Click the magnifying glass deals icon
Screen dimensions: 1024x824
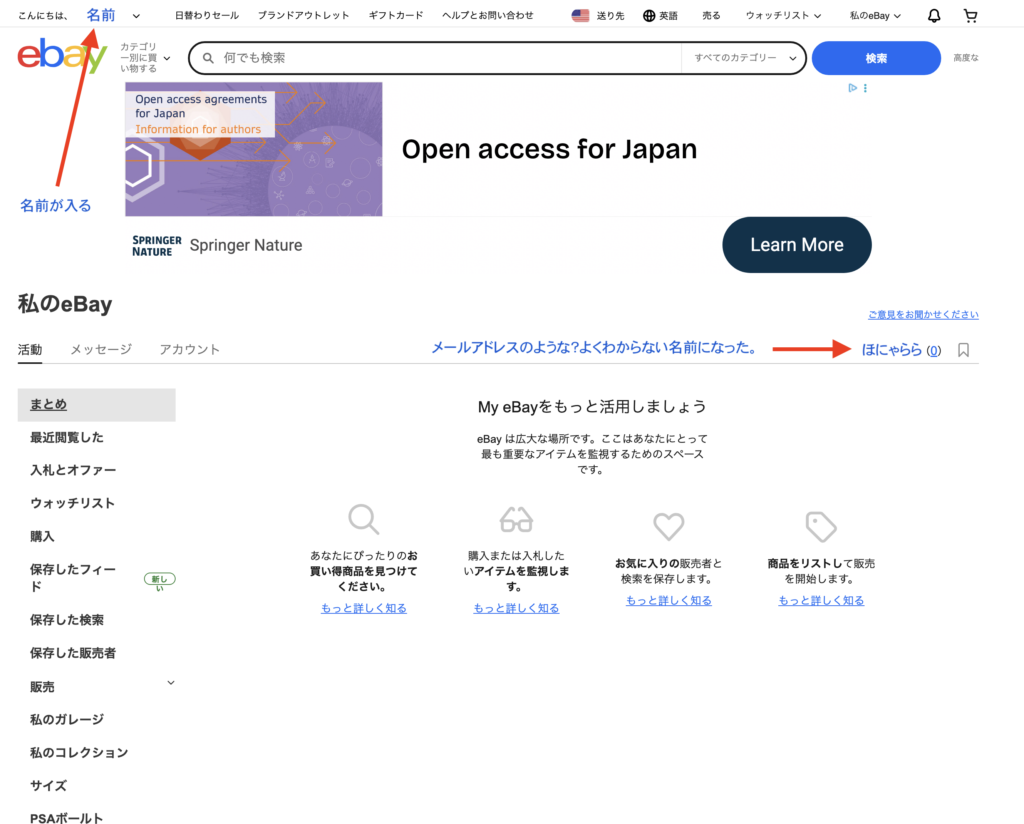[363, 520]
